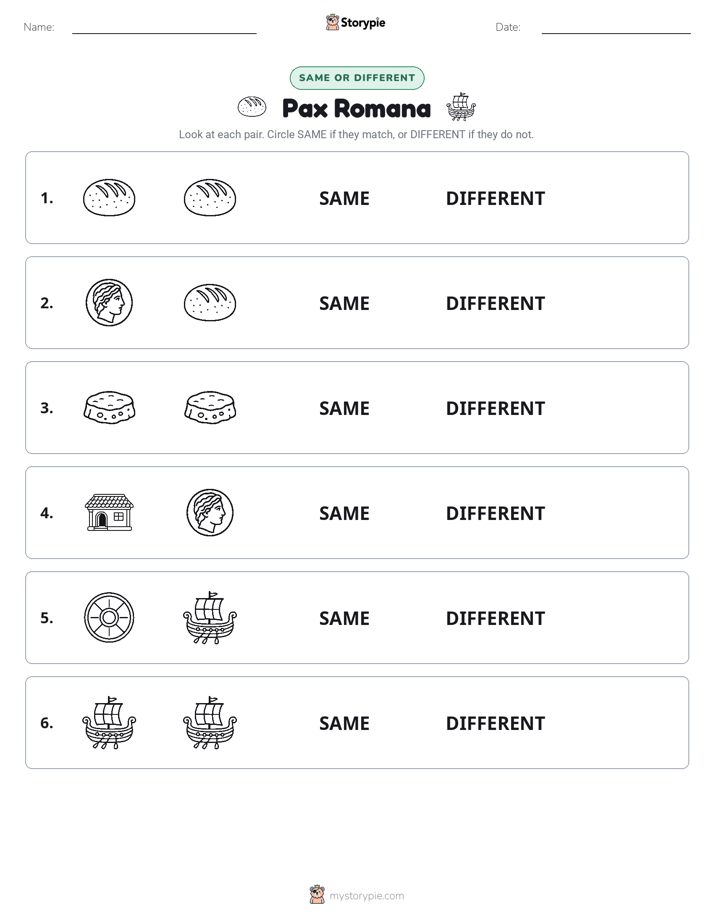Choose SAME for row 6
The width and height of the screenshot is (714, 924).
pyautogui.click(x=344, y=723)
